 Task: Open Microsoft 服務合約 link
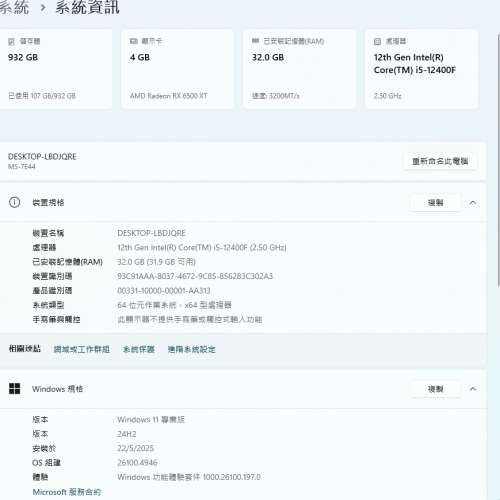67,492
